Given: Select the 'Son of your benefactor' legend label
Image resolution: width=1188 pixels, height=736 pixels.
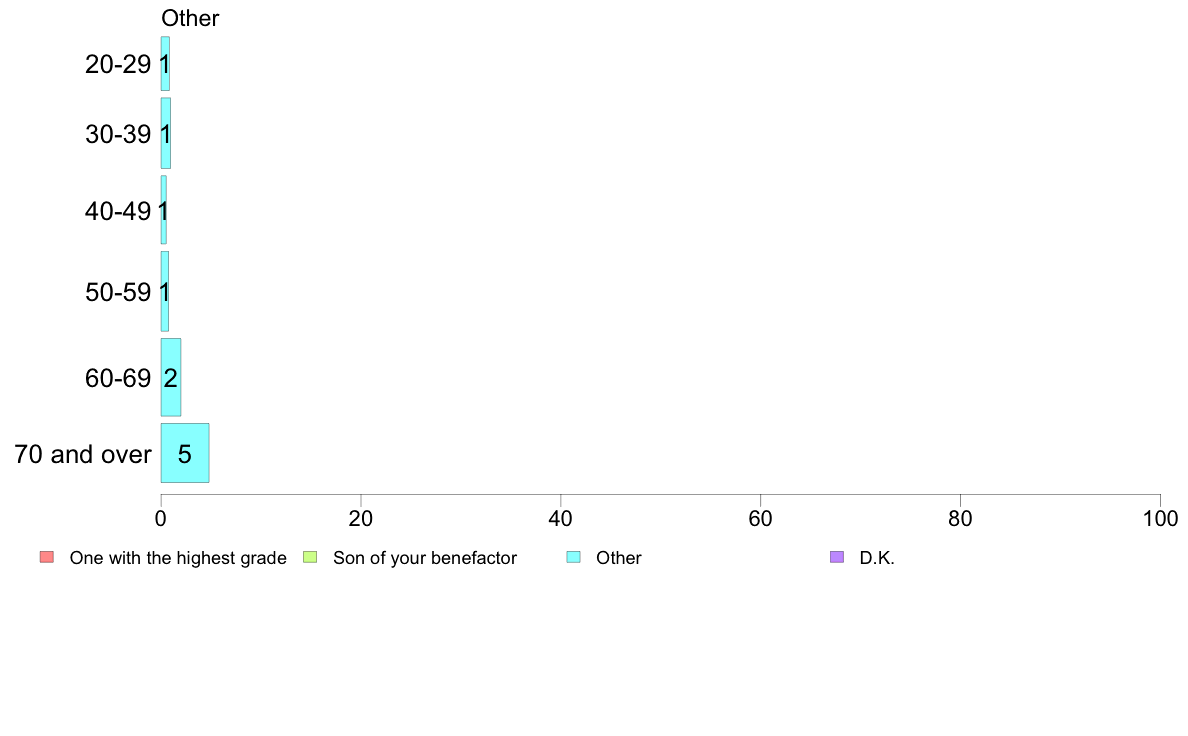Looking at the screenshot, I should pyautogui.click(x=424, y=558).
